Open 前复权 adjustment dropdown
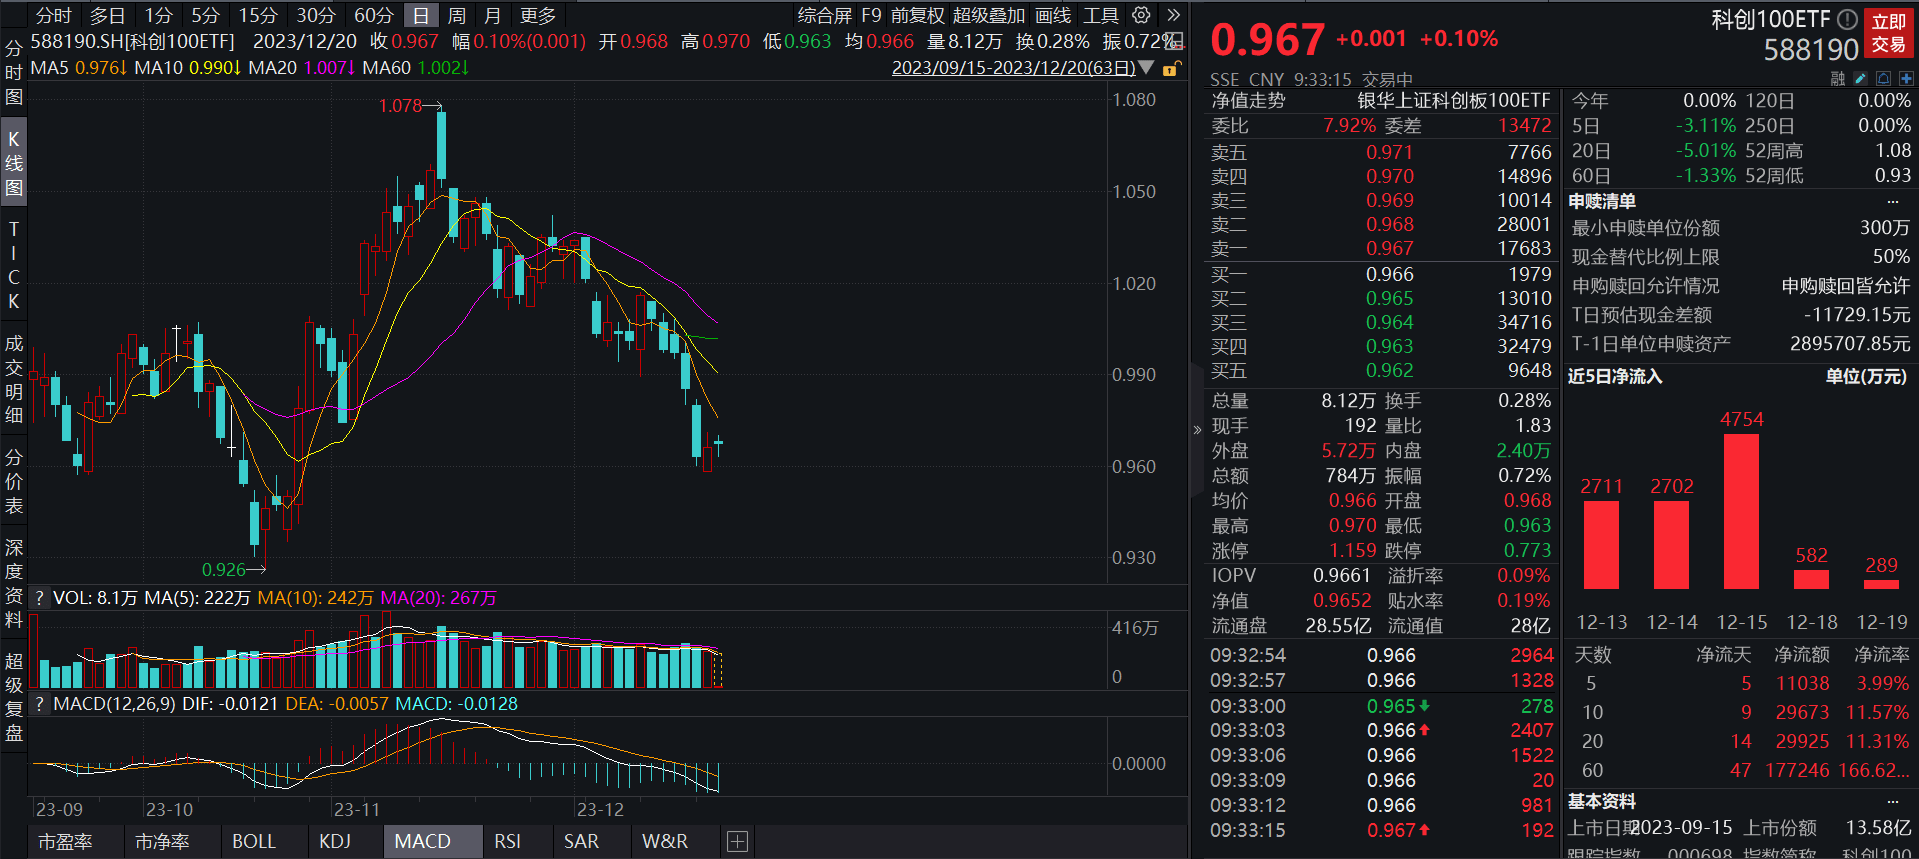1919x859 pixels. click(x=918, y=15)
